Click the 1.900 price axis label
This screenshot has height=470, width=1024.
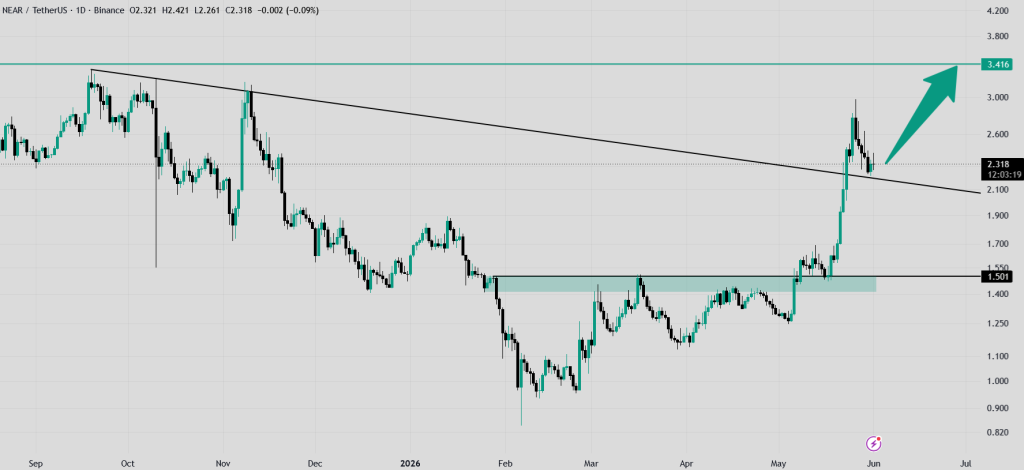[x=998, y=215]
